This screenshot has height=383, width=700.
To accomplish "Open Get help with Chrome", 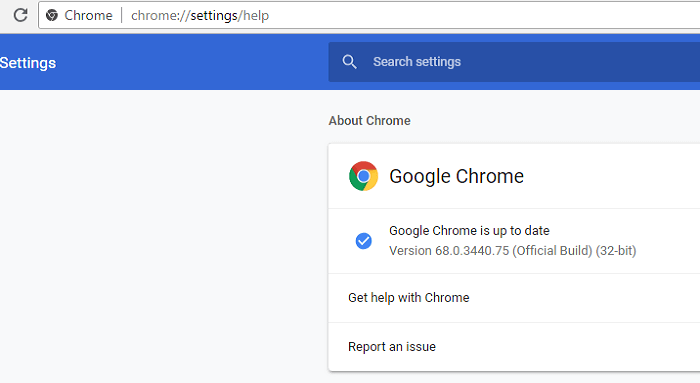I will pyautogui.click(x=514, y=298).
